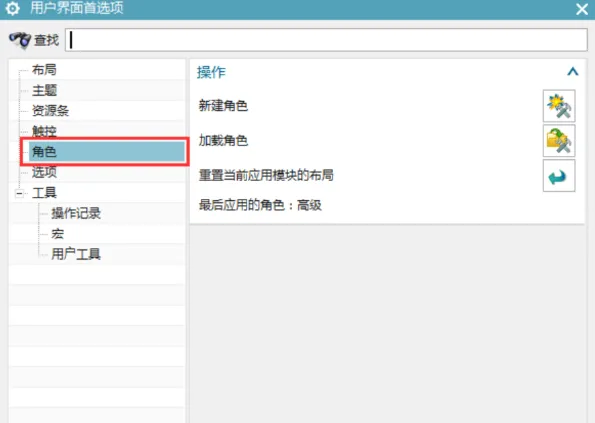Open 操作记录 under 工具
Screen dimensions: 595x423
click(76, 213)
